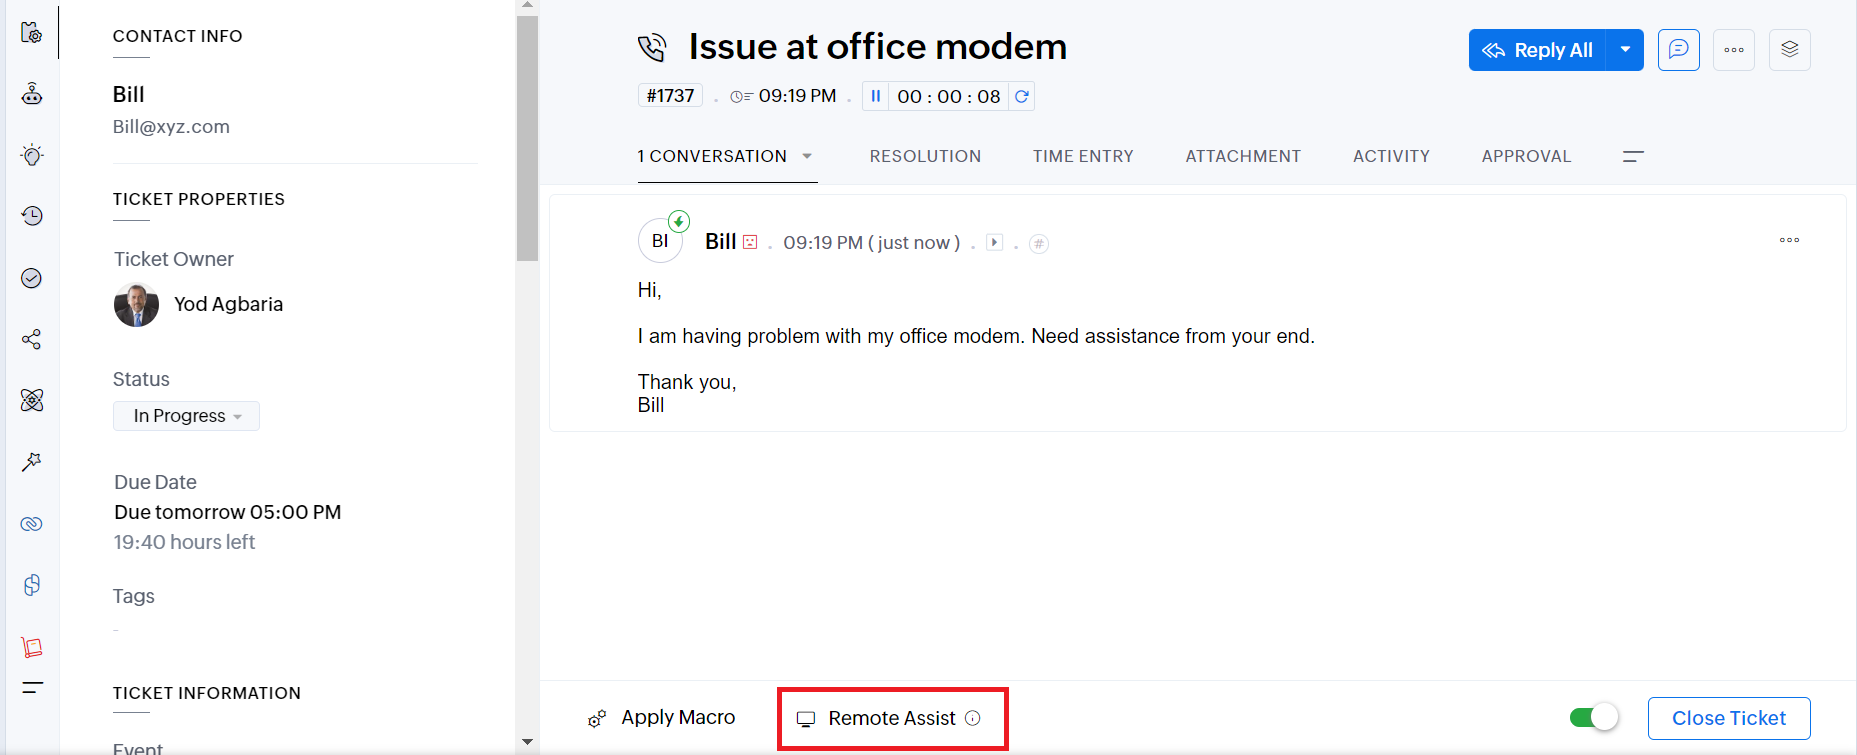Click the clock icon beside the header 09:19 PM
Screen dimensions: 1857x755
[x=741, y=97]
